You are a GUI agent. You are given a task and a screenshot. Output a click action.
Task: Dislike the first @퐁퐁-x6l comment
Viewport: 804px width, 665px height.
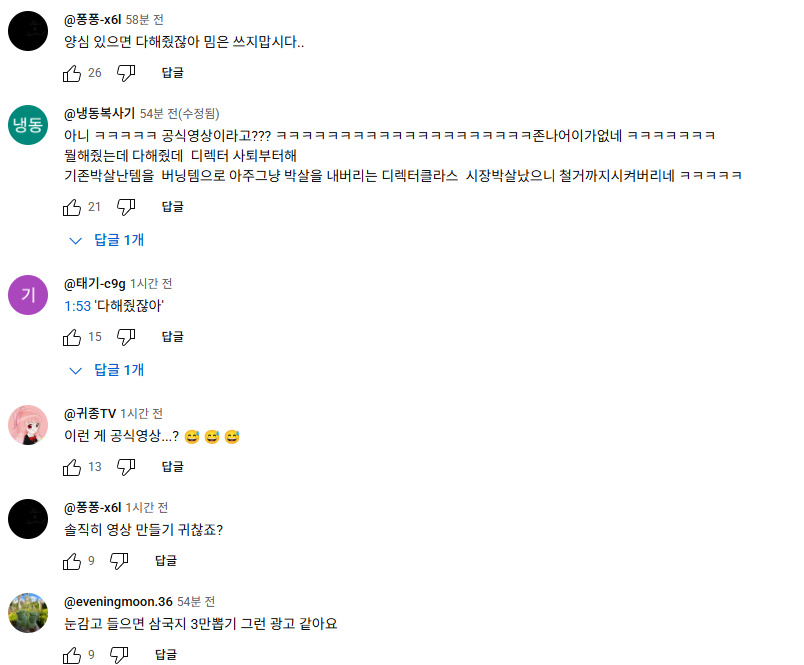coord(126,73)
